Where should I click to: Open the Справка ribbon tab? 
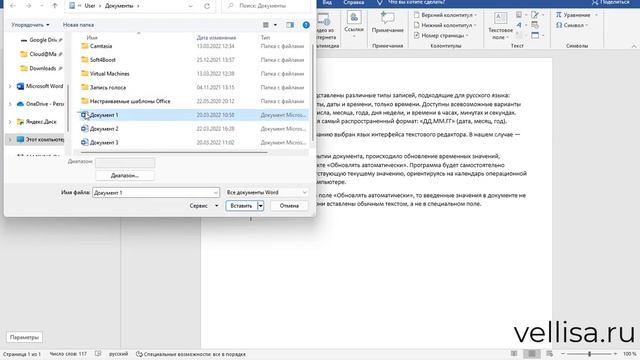coord(353,2)
